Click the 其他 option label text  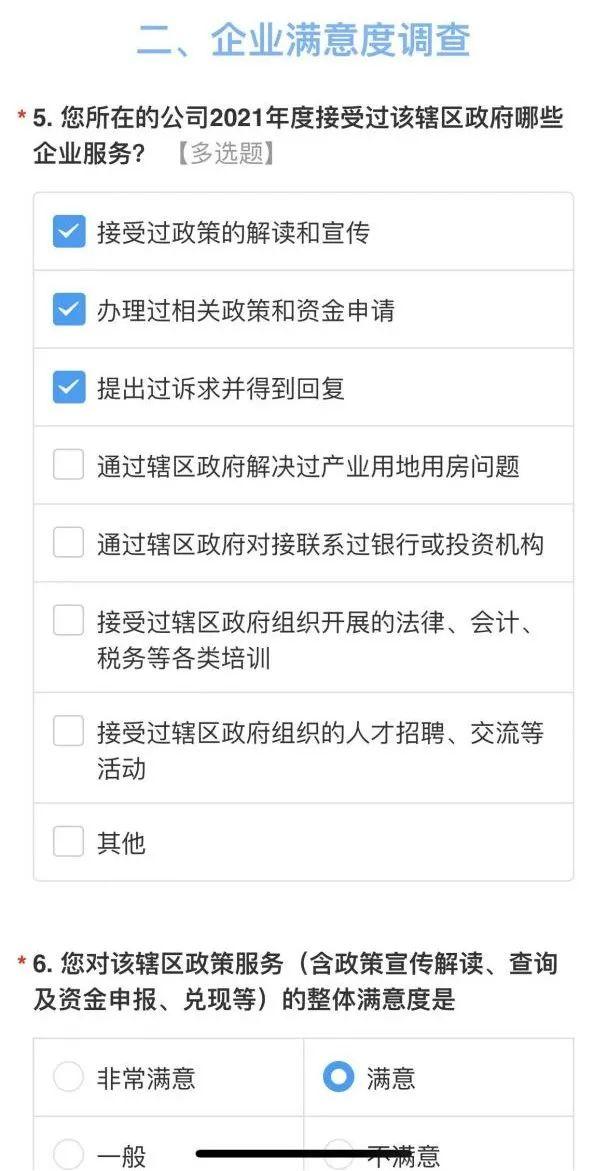click(x=121, y=843)
